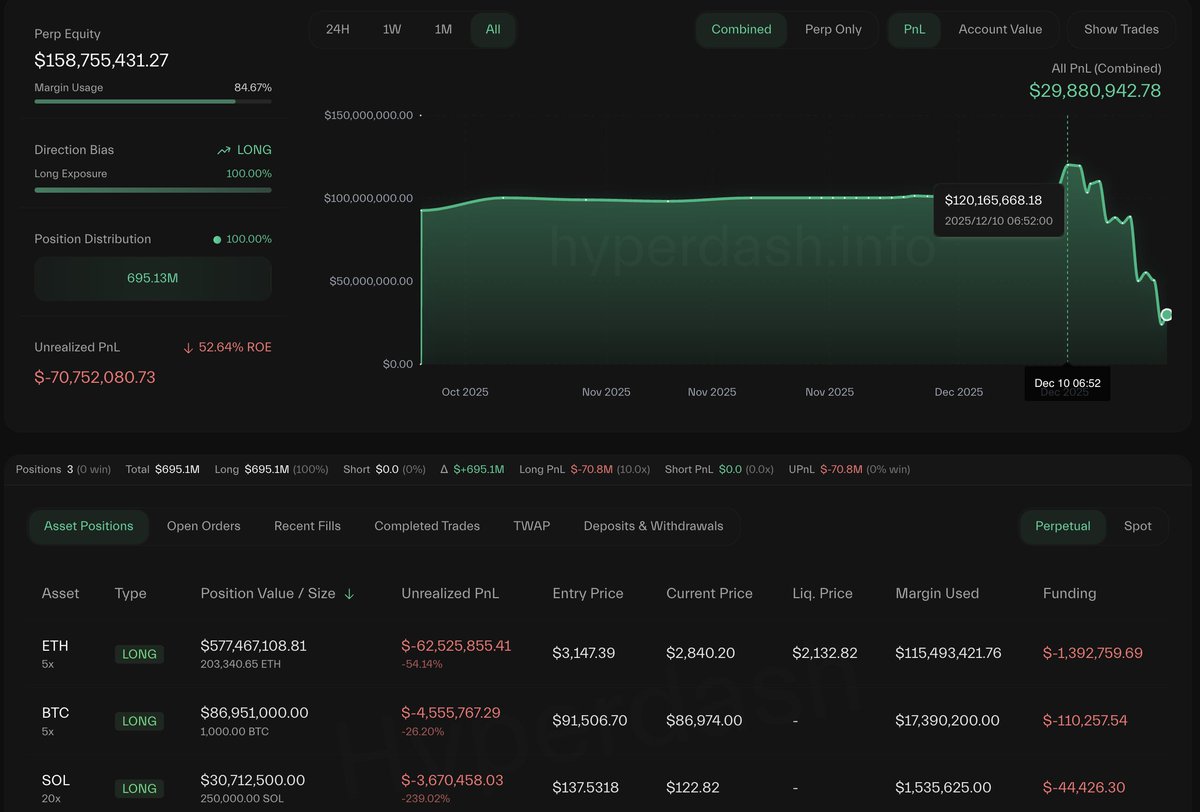Click the LONG trend arrow icon
This screenshot has width=1200, height=812.
pos(221,149)
